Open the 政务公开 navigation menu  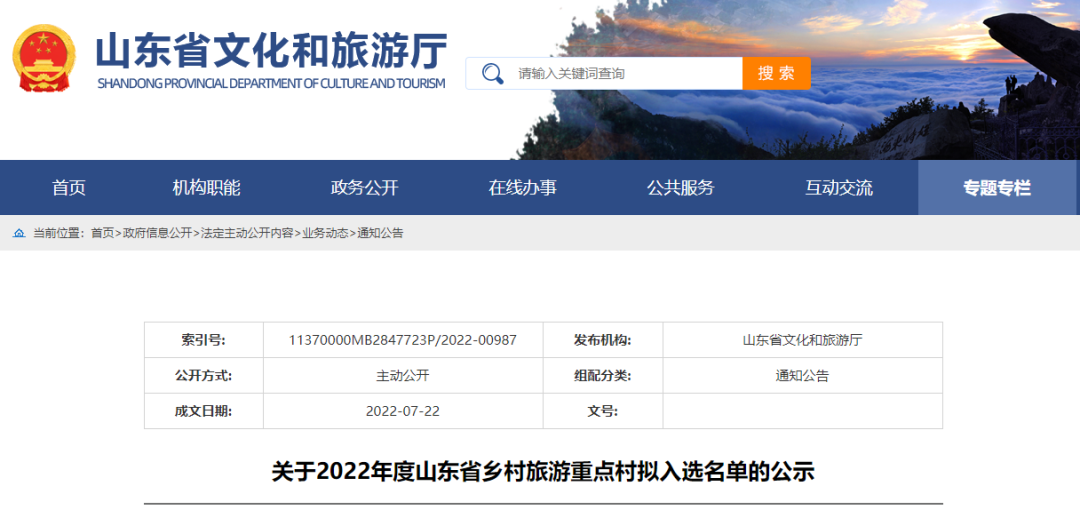coord(364,187)
